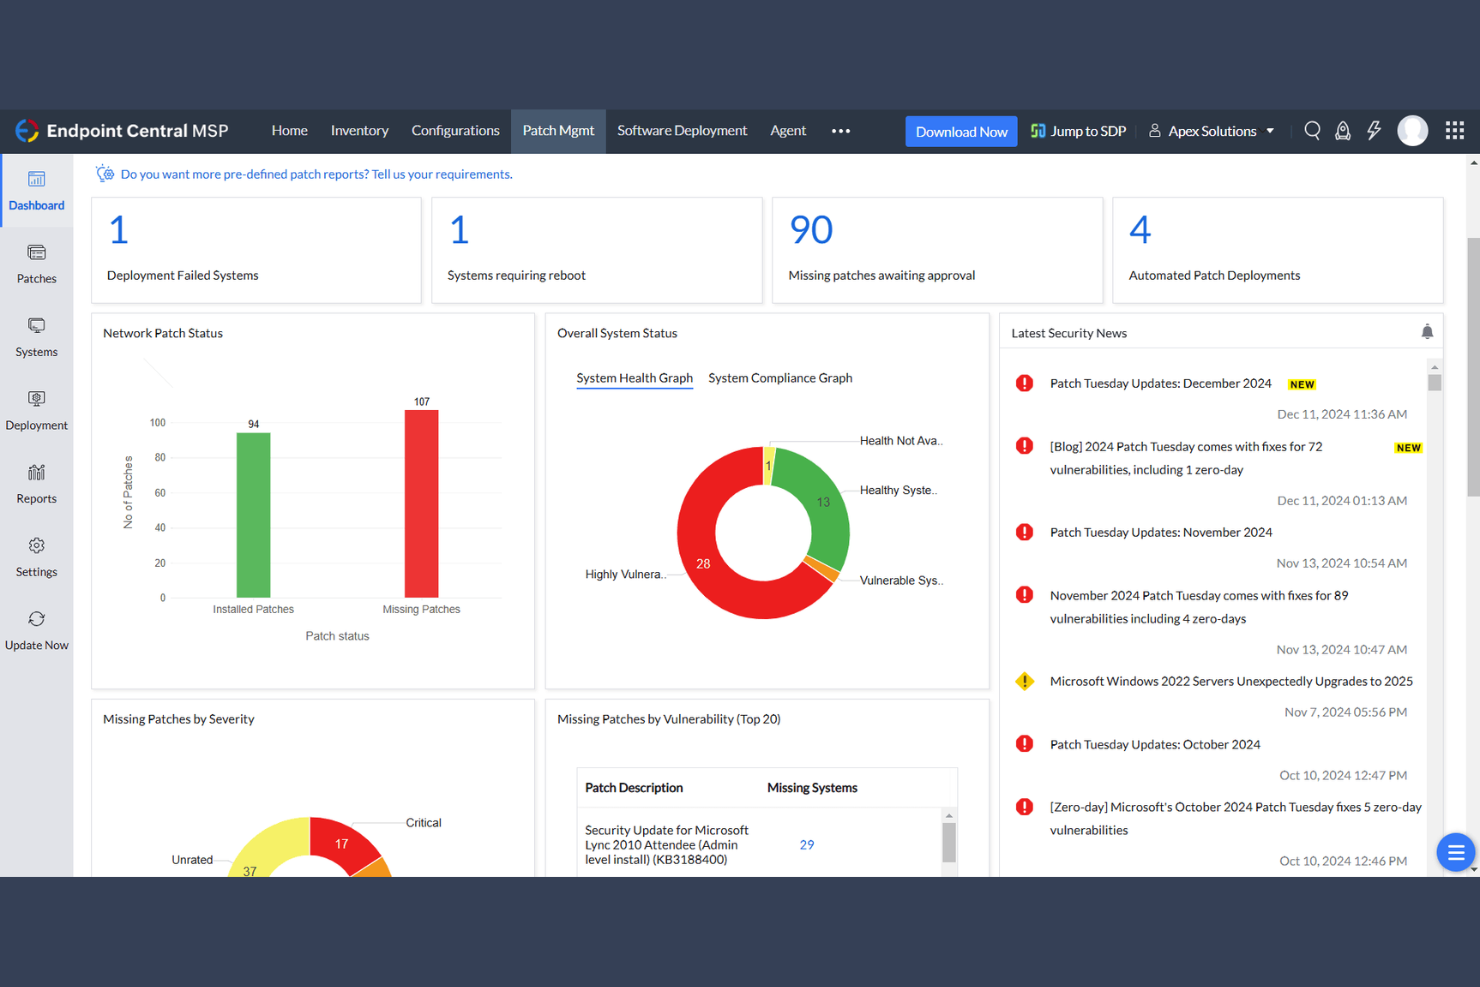Screen dimensions: 1480x987
Task: Open the three dots more menu
Action: click(x=841, y=131)
